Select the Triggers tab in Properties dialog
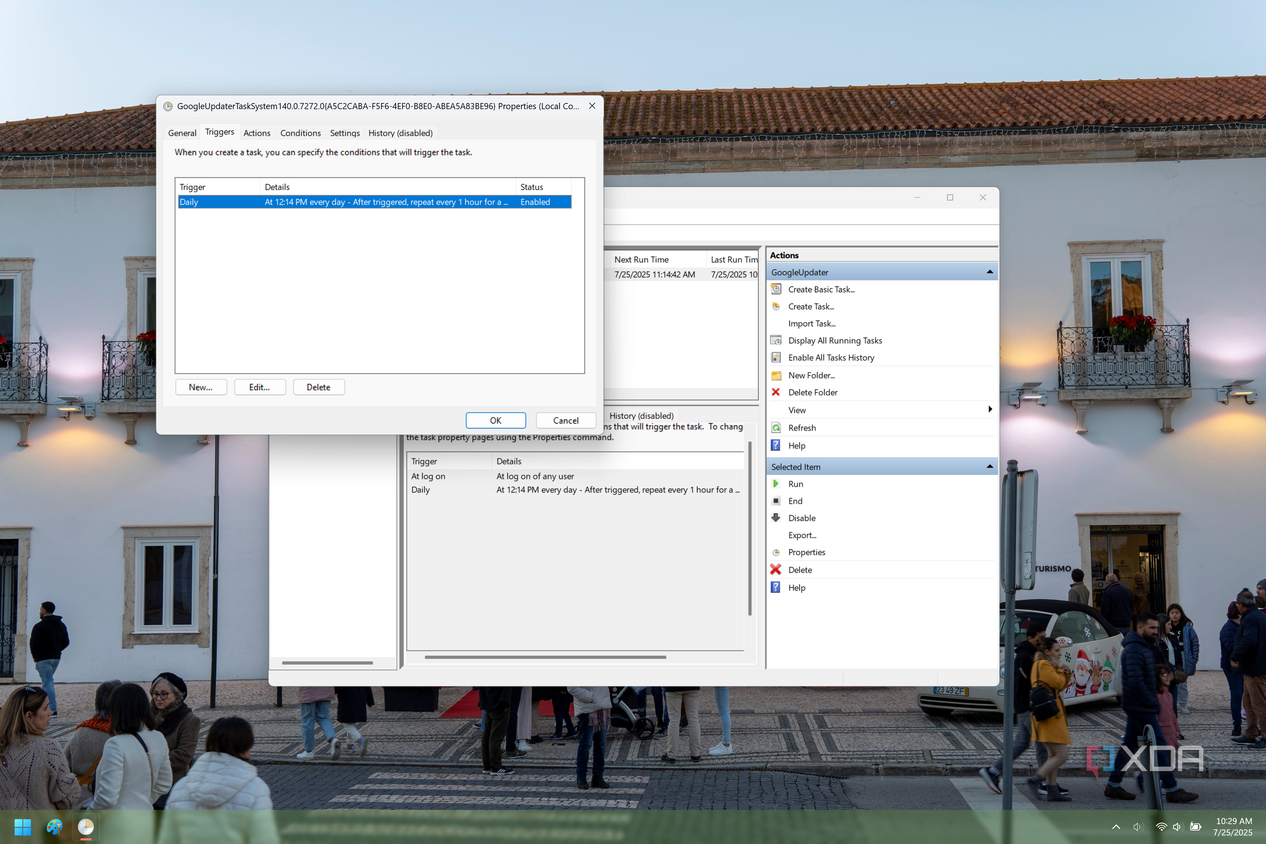This screenshot has width=1266, height=844. 220,132
